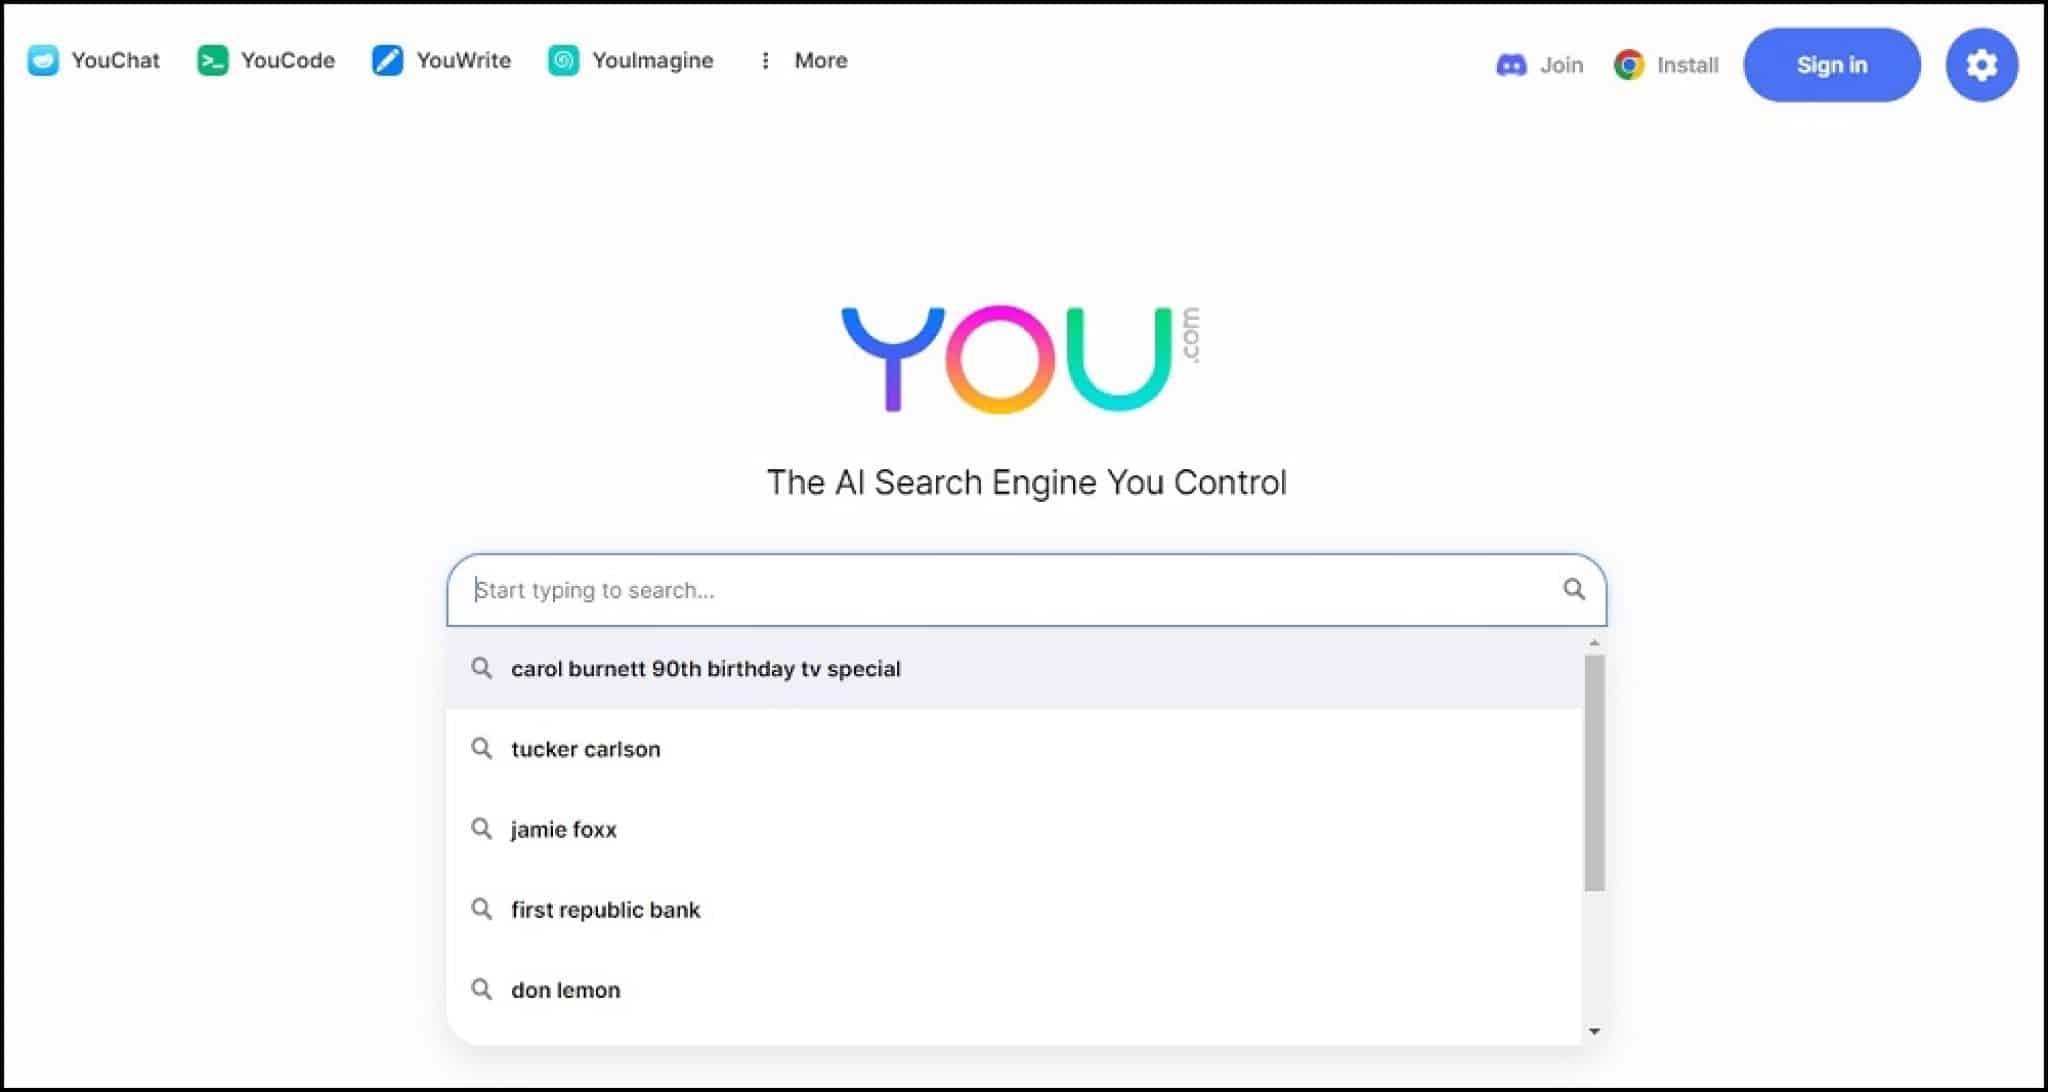Click search icon beside don lemon
Screen dimensions: 2048x1092
coord(482,988)
